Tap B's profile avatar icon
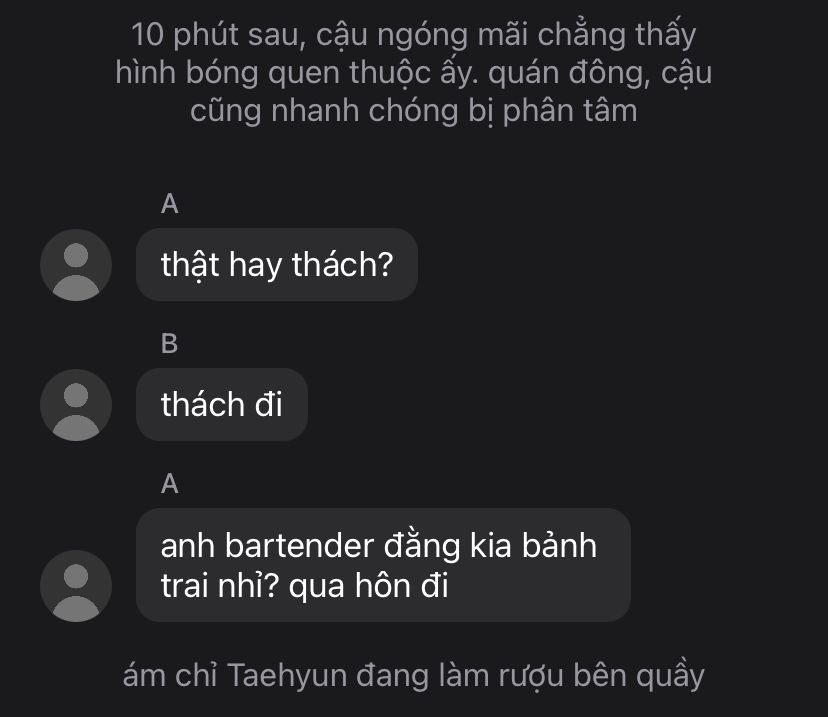 (x=76, y=405)
